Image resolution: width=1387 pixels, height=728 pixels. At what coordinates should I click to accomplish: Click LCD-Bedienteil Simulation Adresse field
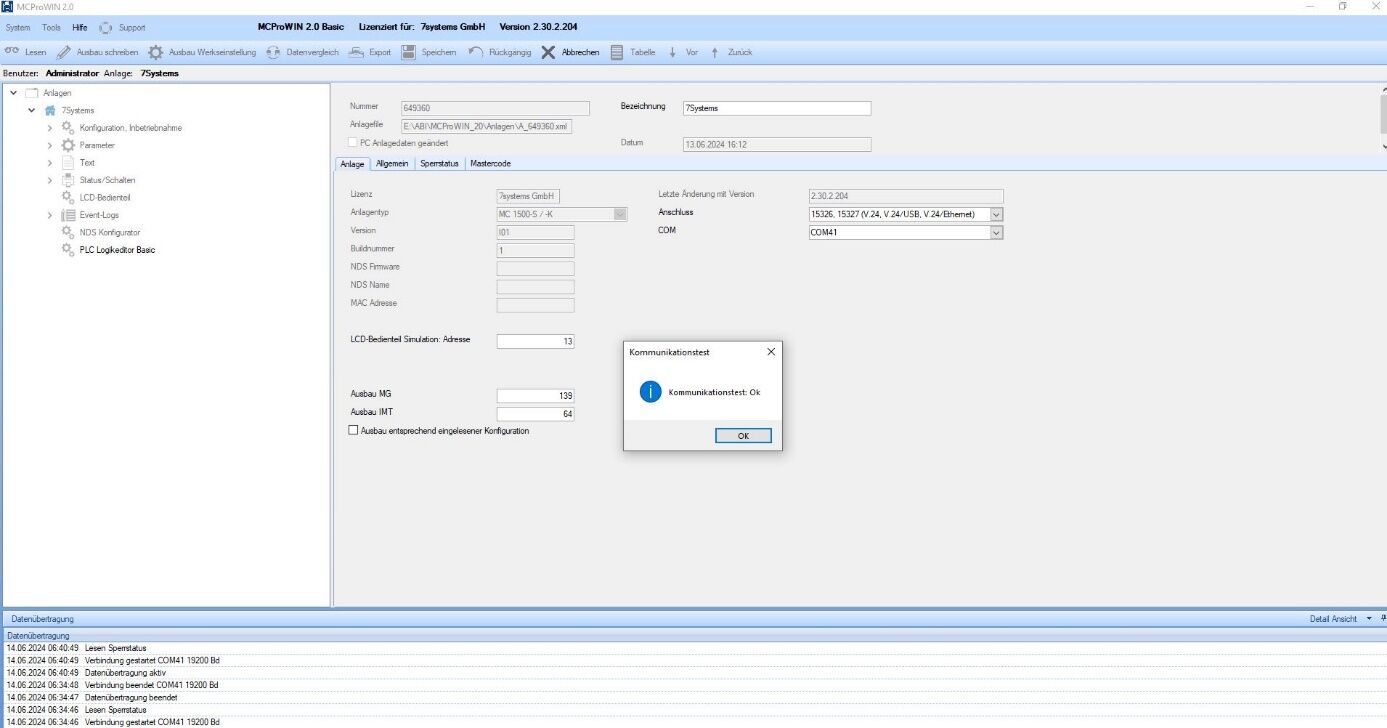pyautogui.click(x=536, y=341)
